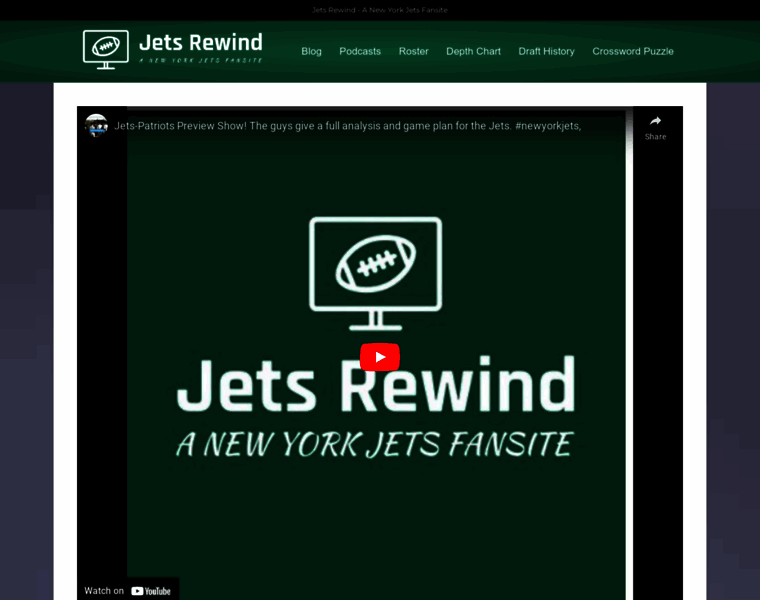Click Watch on YouTube button

tap(128, 590)
